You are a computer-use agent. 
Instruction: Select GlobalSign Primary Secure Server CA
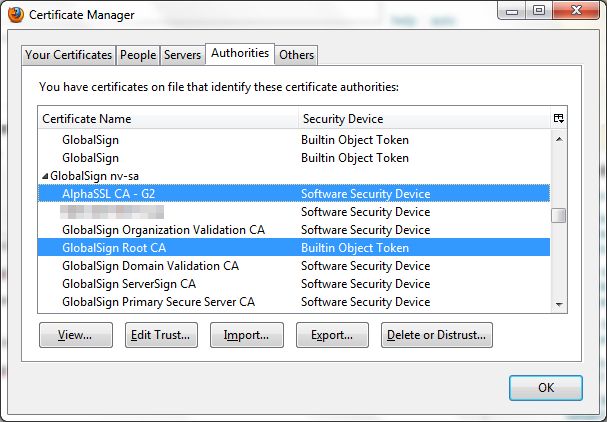pyautogui.click(x=294, y=302)
